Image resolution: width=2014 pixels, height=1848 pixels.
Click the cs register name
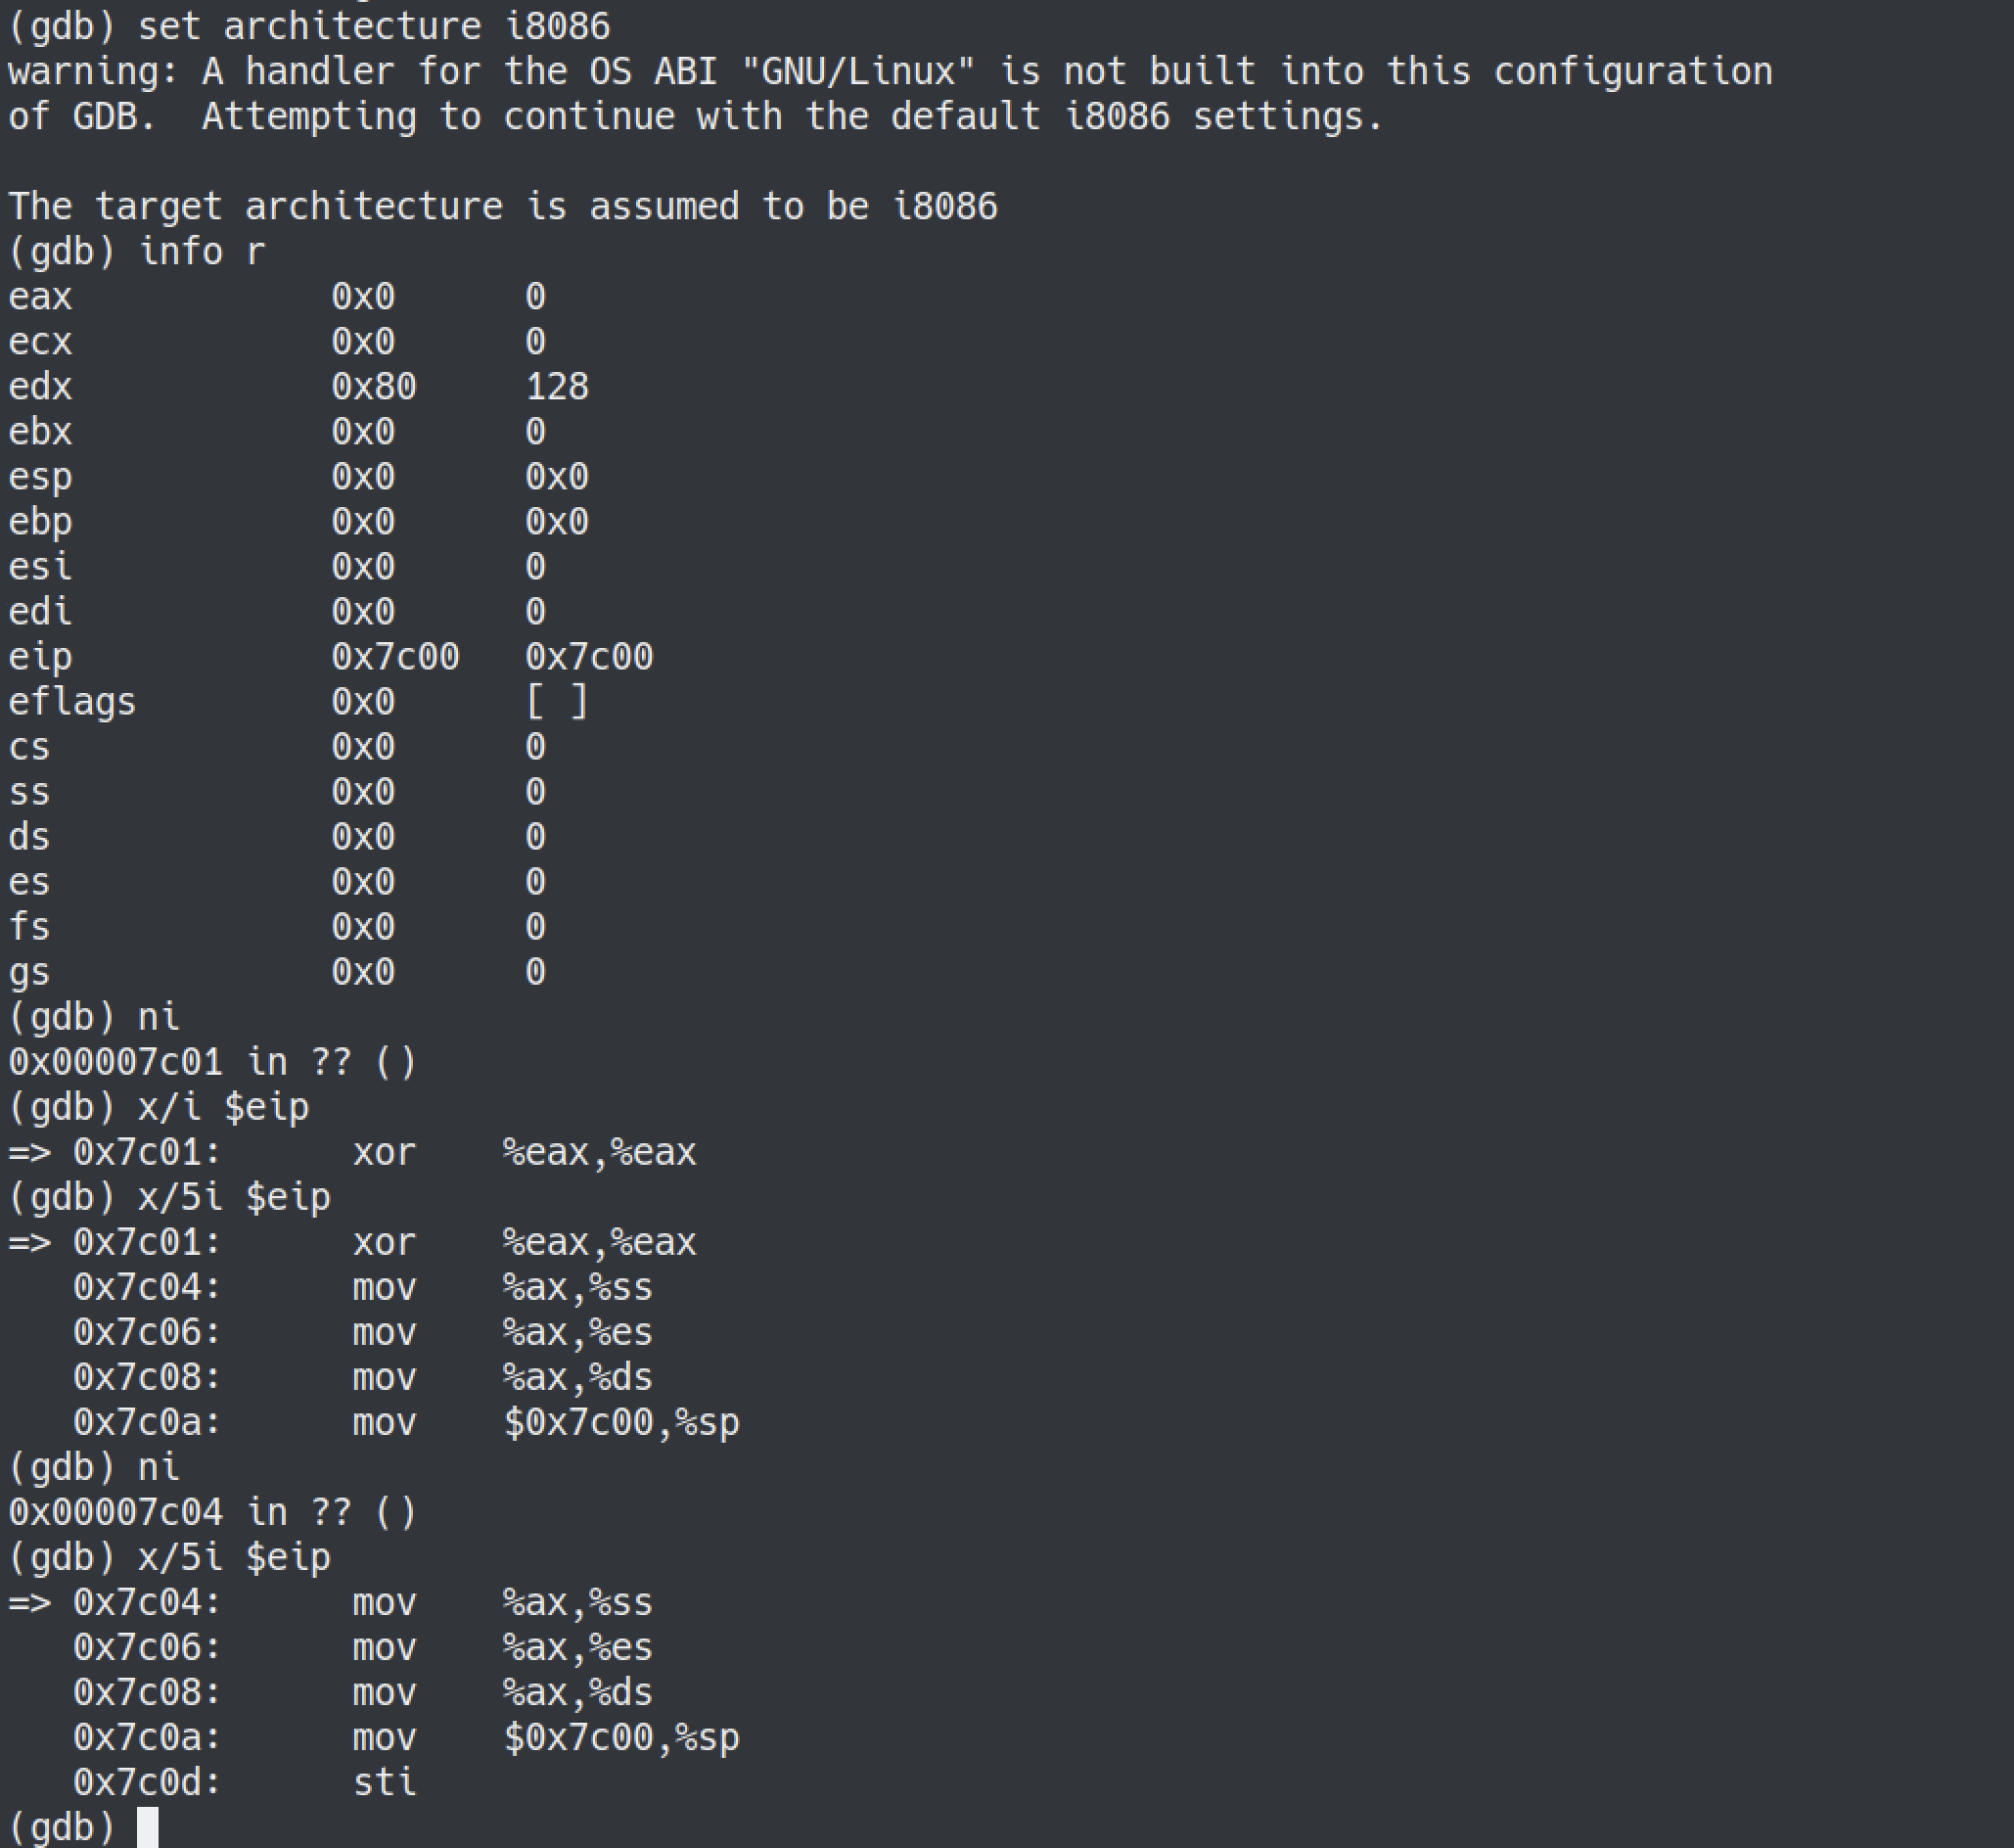click(x=29, y=746)
